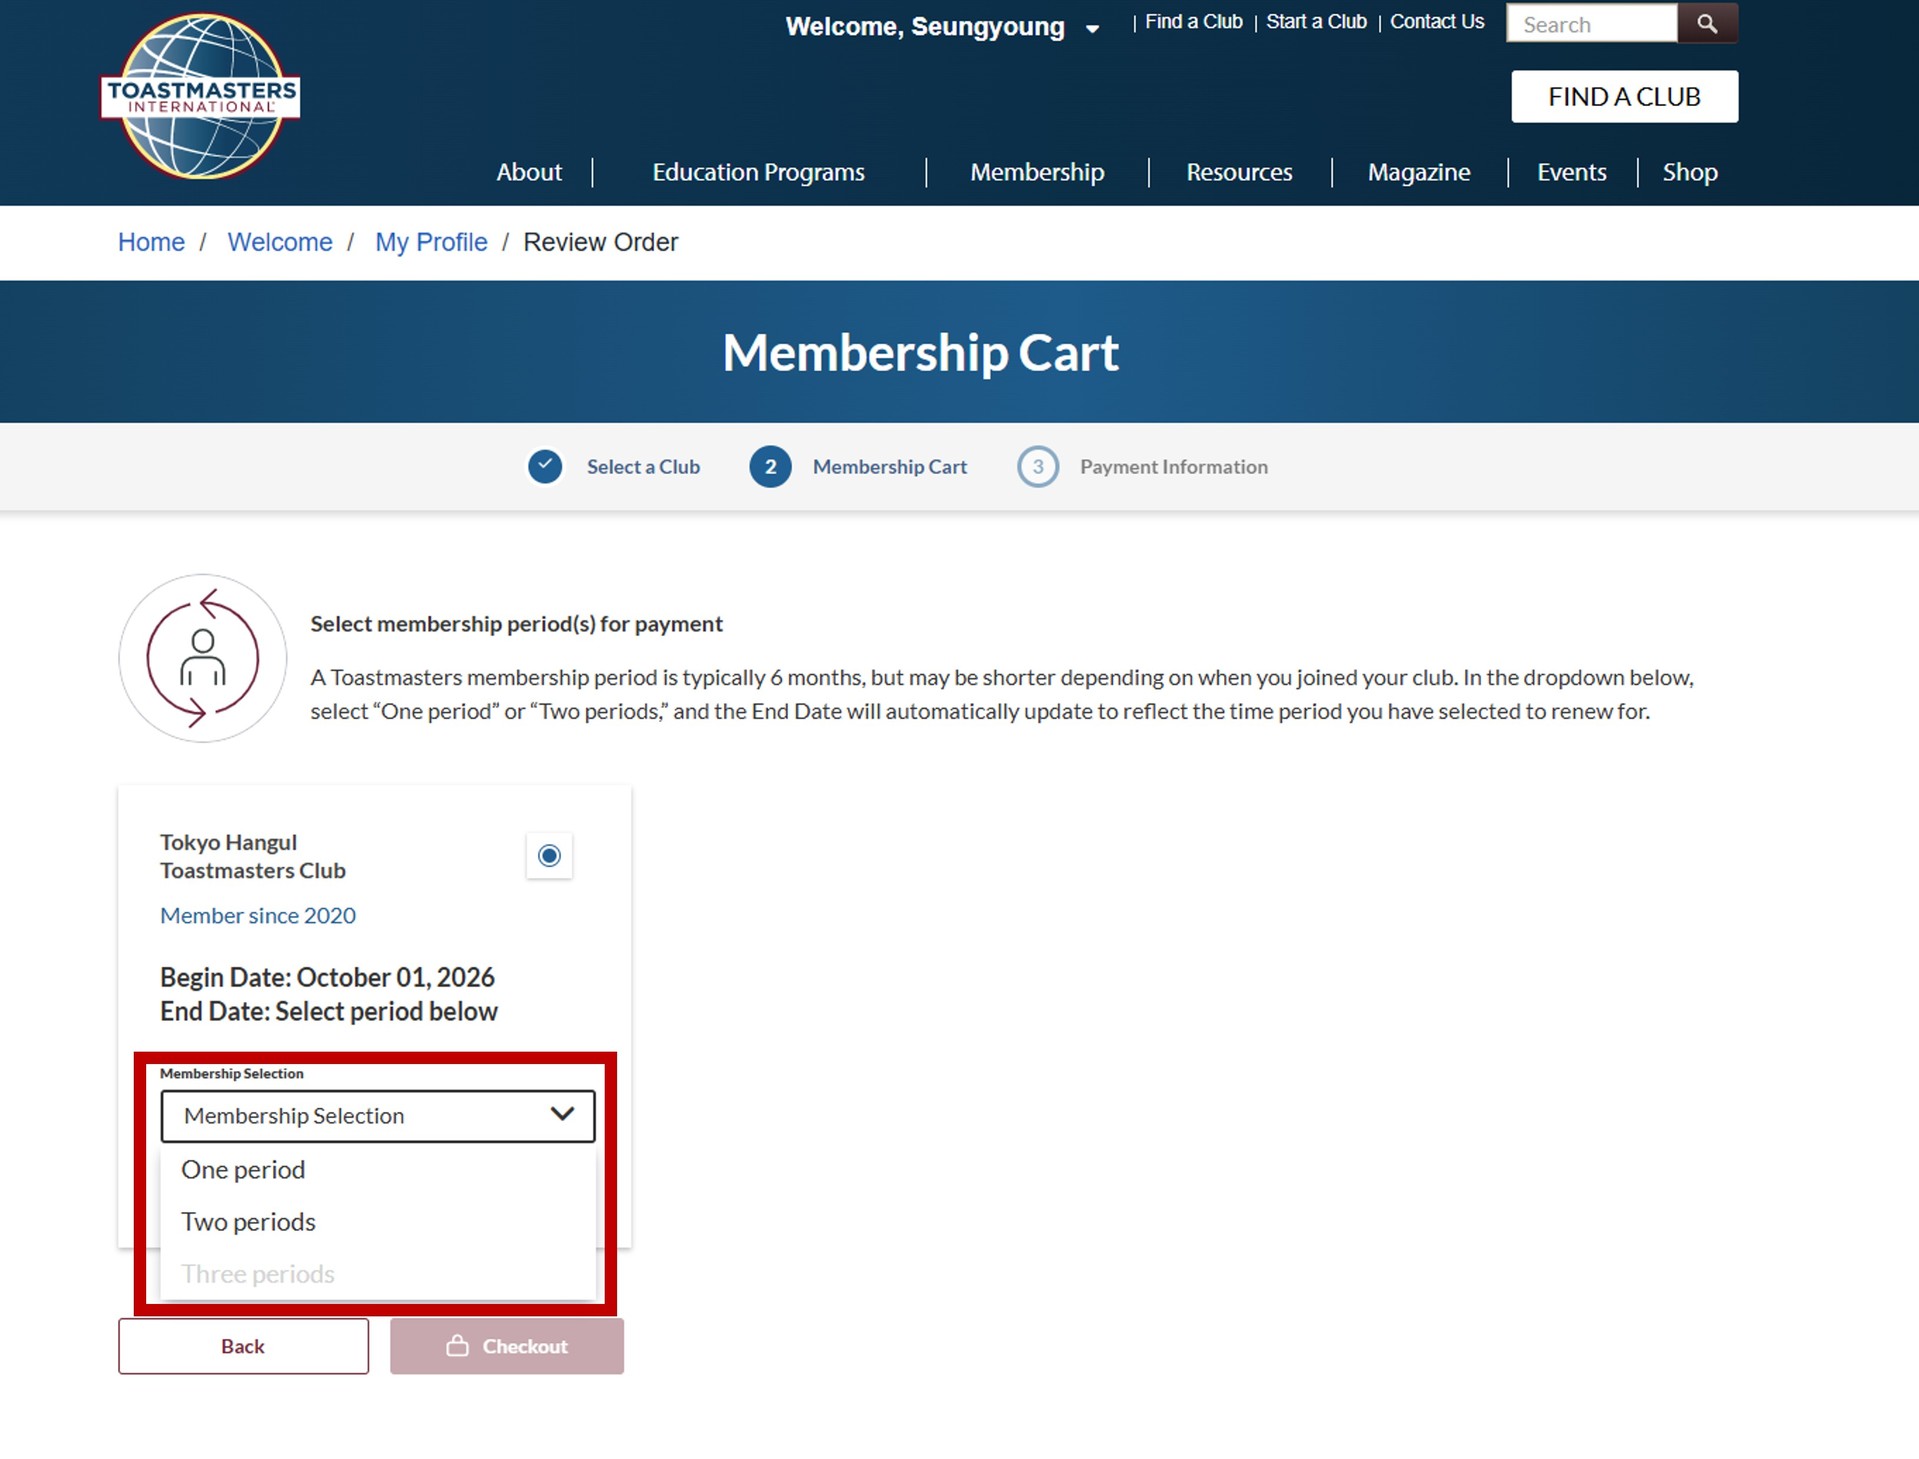
Task: Open the Resources navigation menu
Action: tap(1239, 172)
